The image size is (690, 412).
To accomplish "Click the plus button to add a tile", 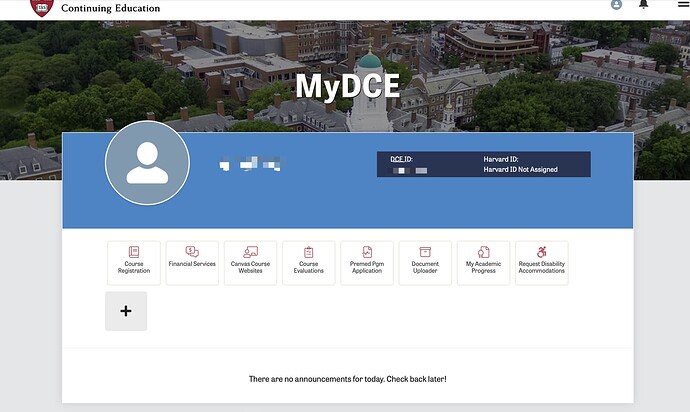I will [126, 311].
